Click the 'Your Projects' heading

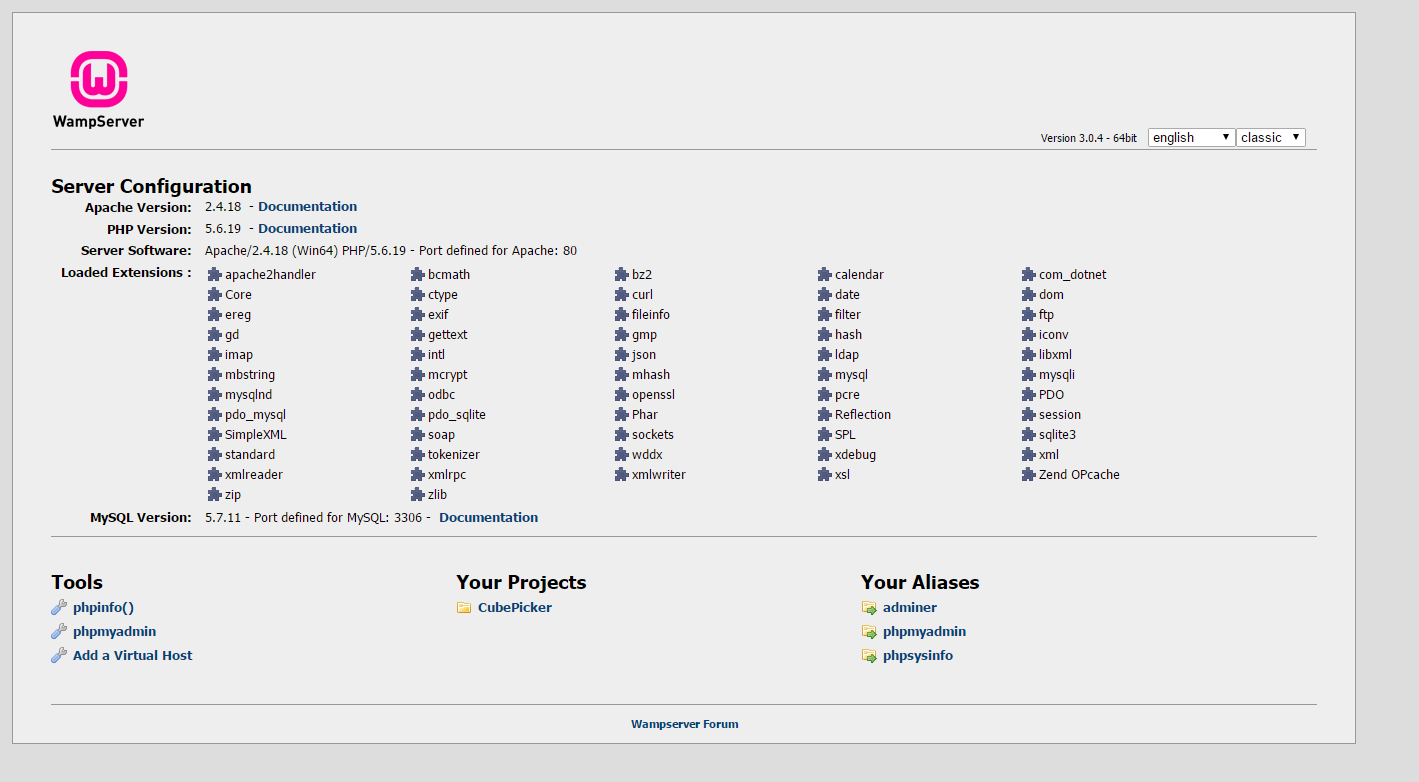(x=521, y=582)
